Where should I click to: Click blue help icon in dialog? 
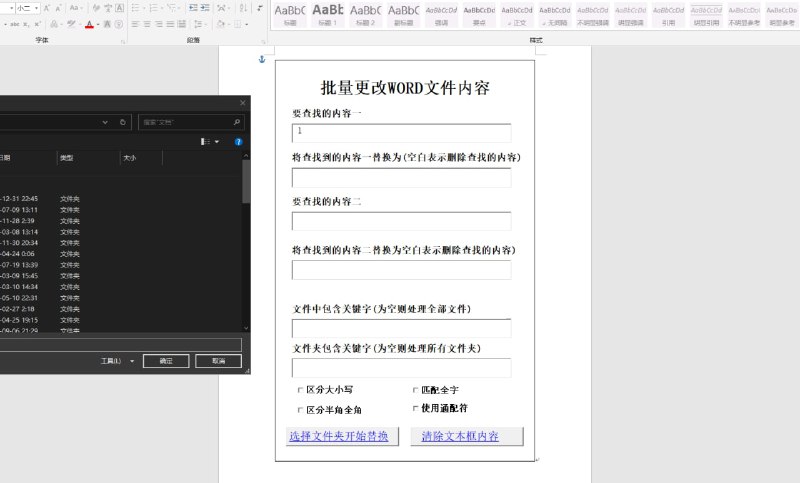click(x=238, y=142)
